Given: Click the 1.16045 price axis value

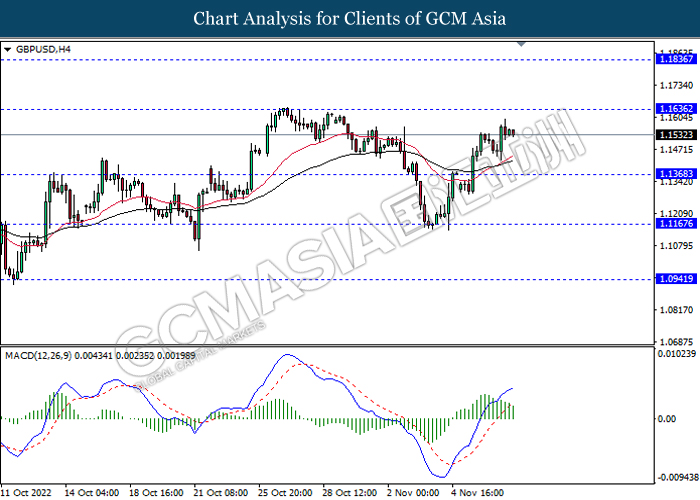Looking at the screenshot, I should [676, 117].
